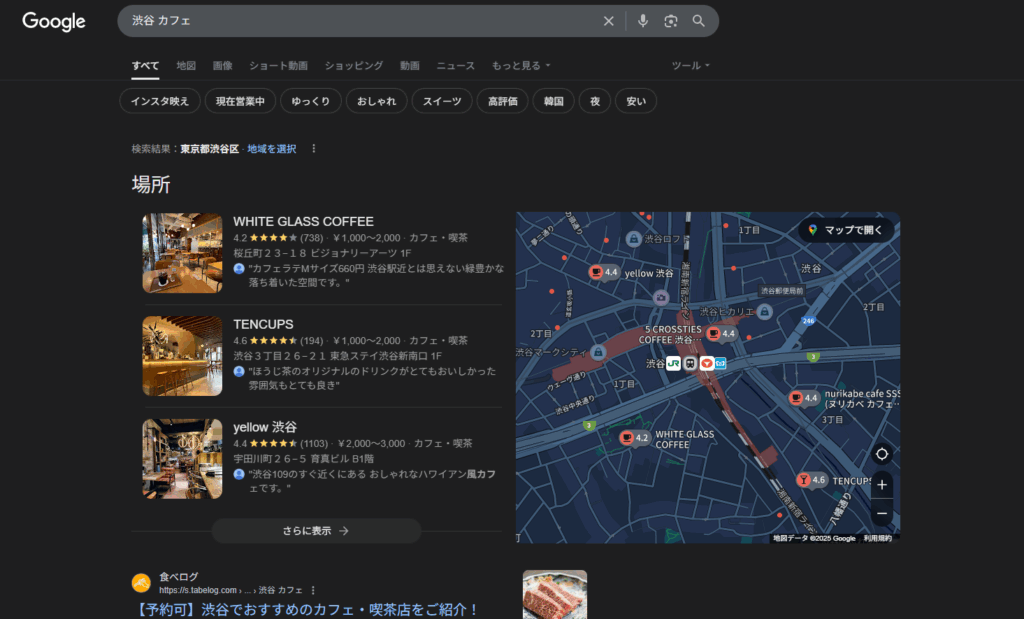Open the ツール dropdown
Screen dimensions: 1024x619
point(690,66)
